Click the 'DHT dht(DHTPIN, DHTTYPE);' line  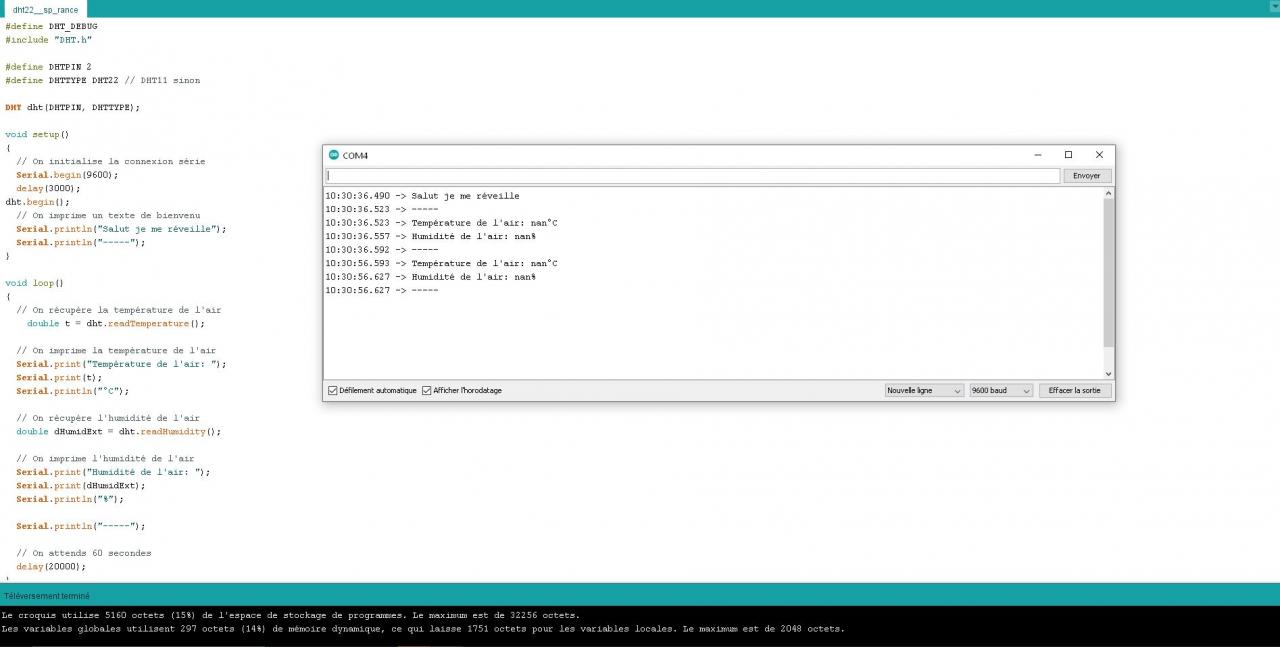(72, 107)
